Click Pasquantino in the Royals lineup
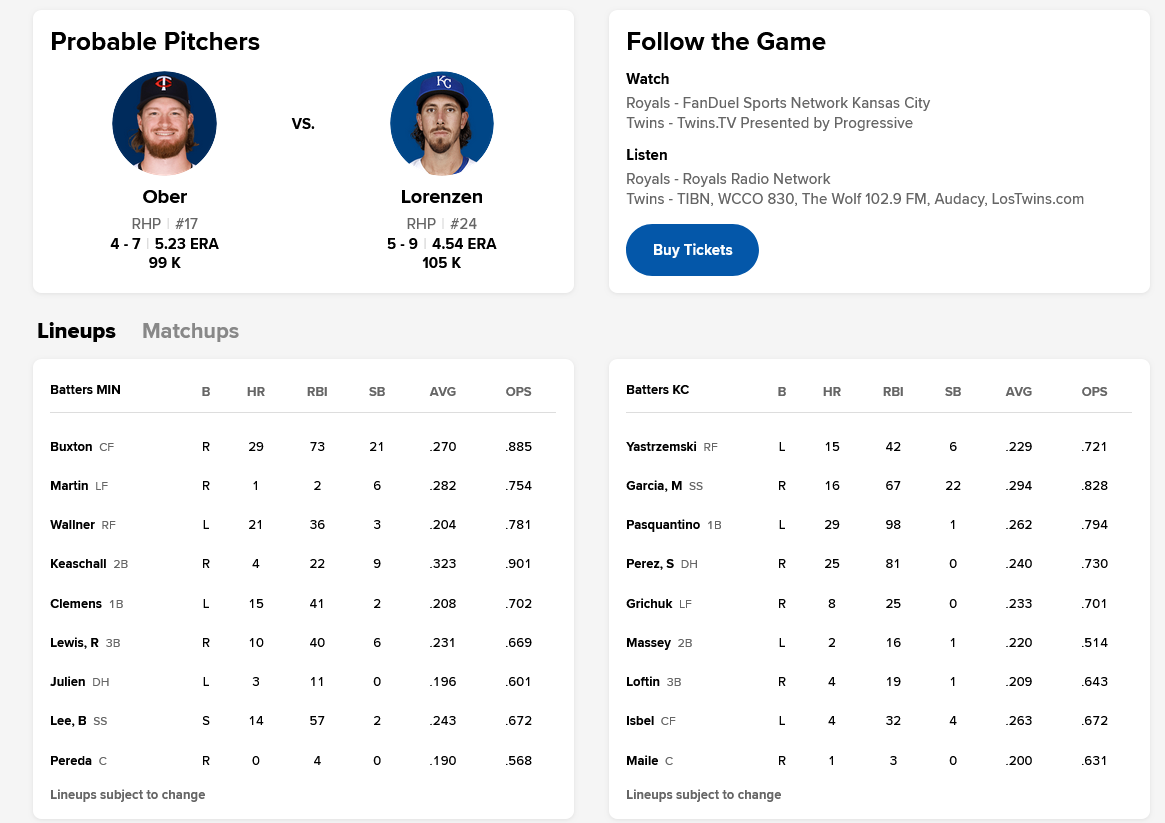The height and width of the screenshot is (823, 1165). pos(663,525)
